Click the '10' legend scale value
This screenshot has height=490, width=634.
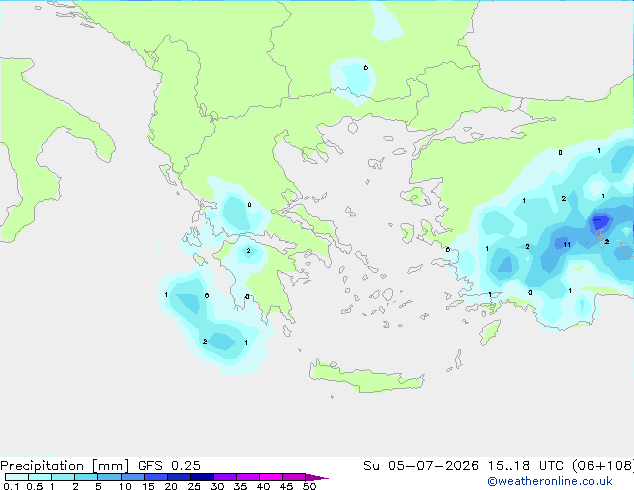(125, 486)
